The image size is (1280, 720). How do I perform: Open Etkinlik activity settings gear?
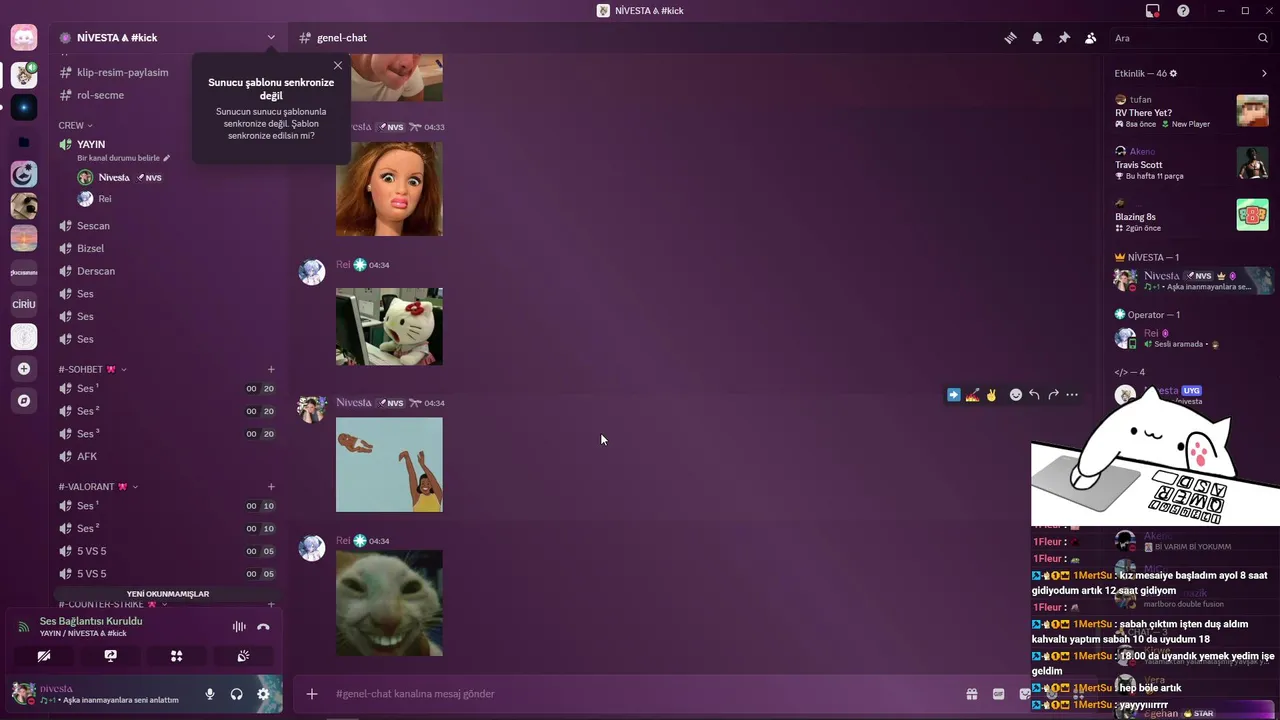(x=1173, y=73)
